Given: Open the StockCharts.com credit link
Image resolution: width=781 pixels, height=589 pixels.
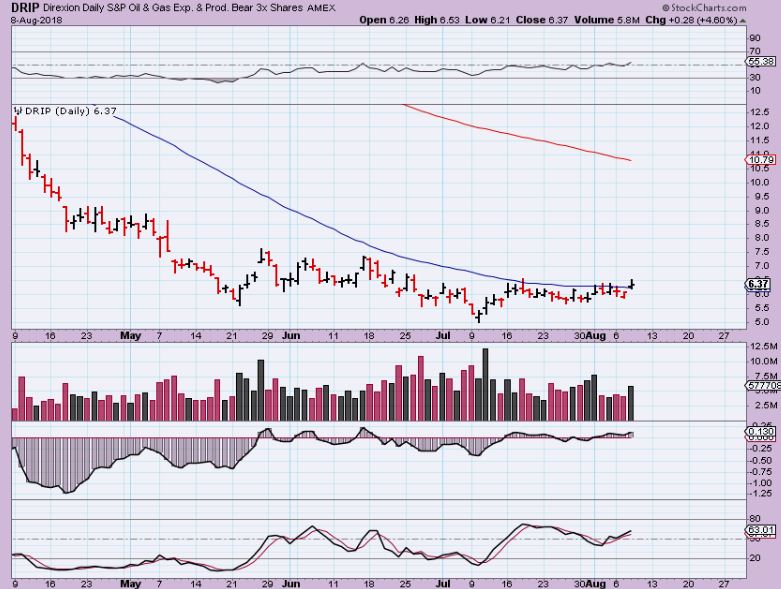Looking at the screenshot, I should click(704, 7).
